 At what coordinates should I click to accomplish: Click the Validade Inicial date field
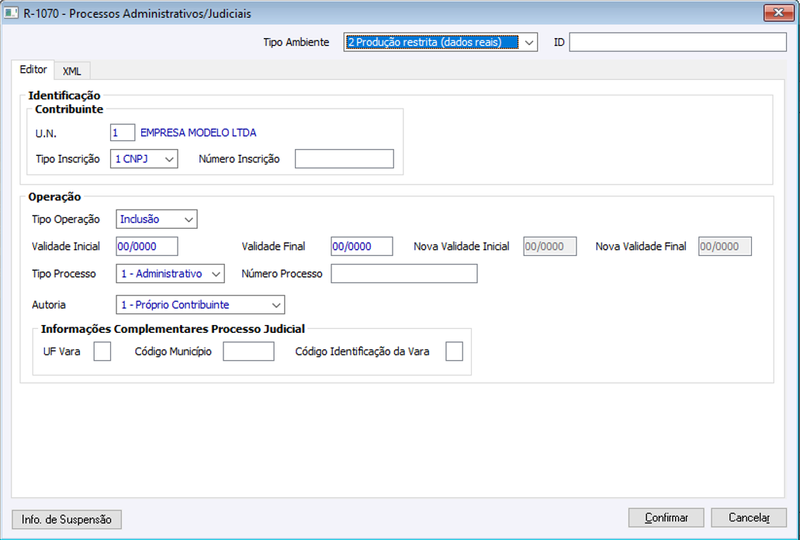147,247
